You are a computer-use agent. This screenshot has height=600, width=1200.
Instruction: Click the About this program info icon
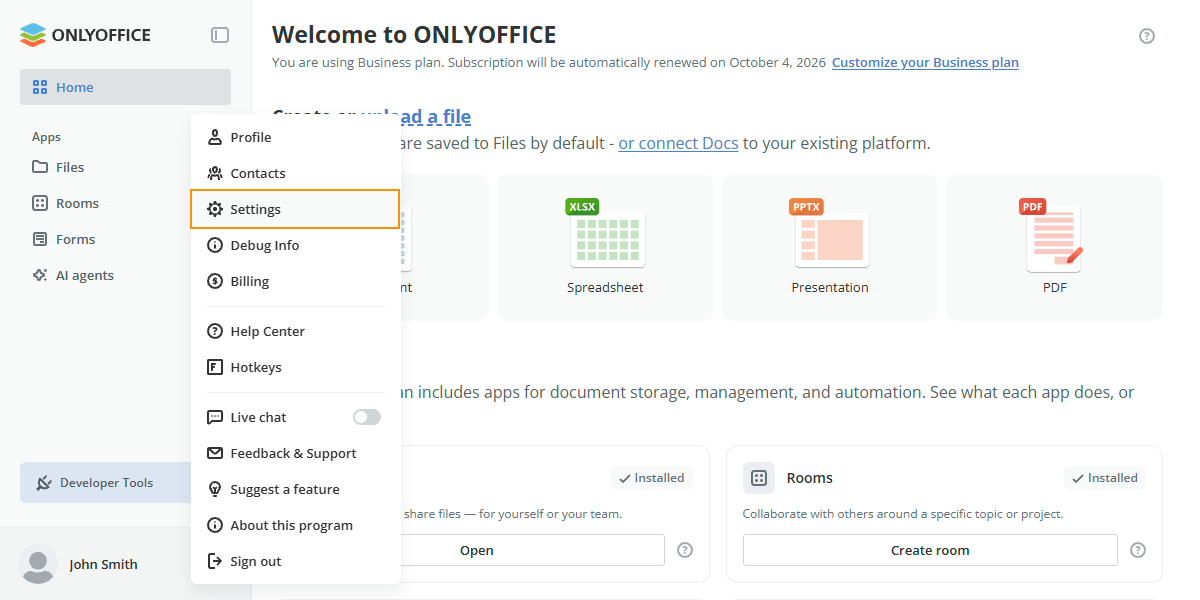click(214, 525)
